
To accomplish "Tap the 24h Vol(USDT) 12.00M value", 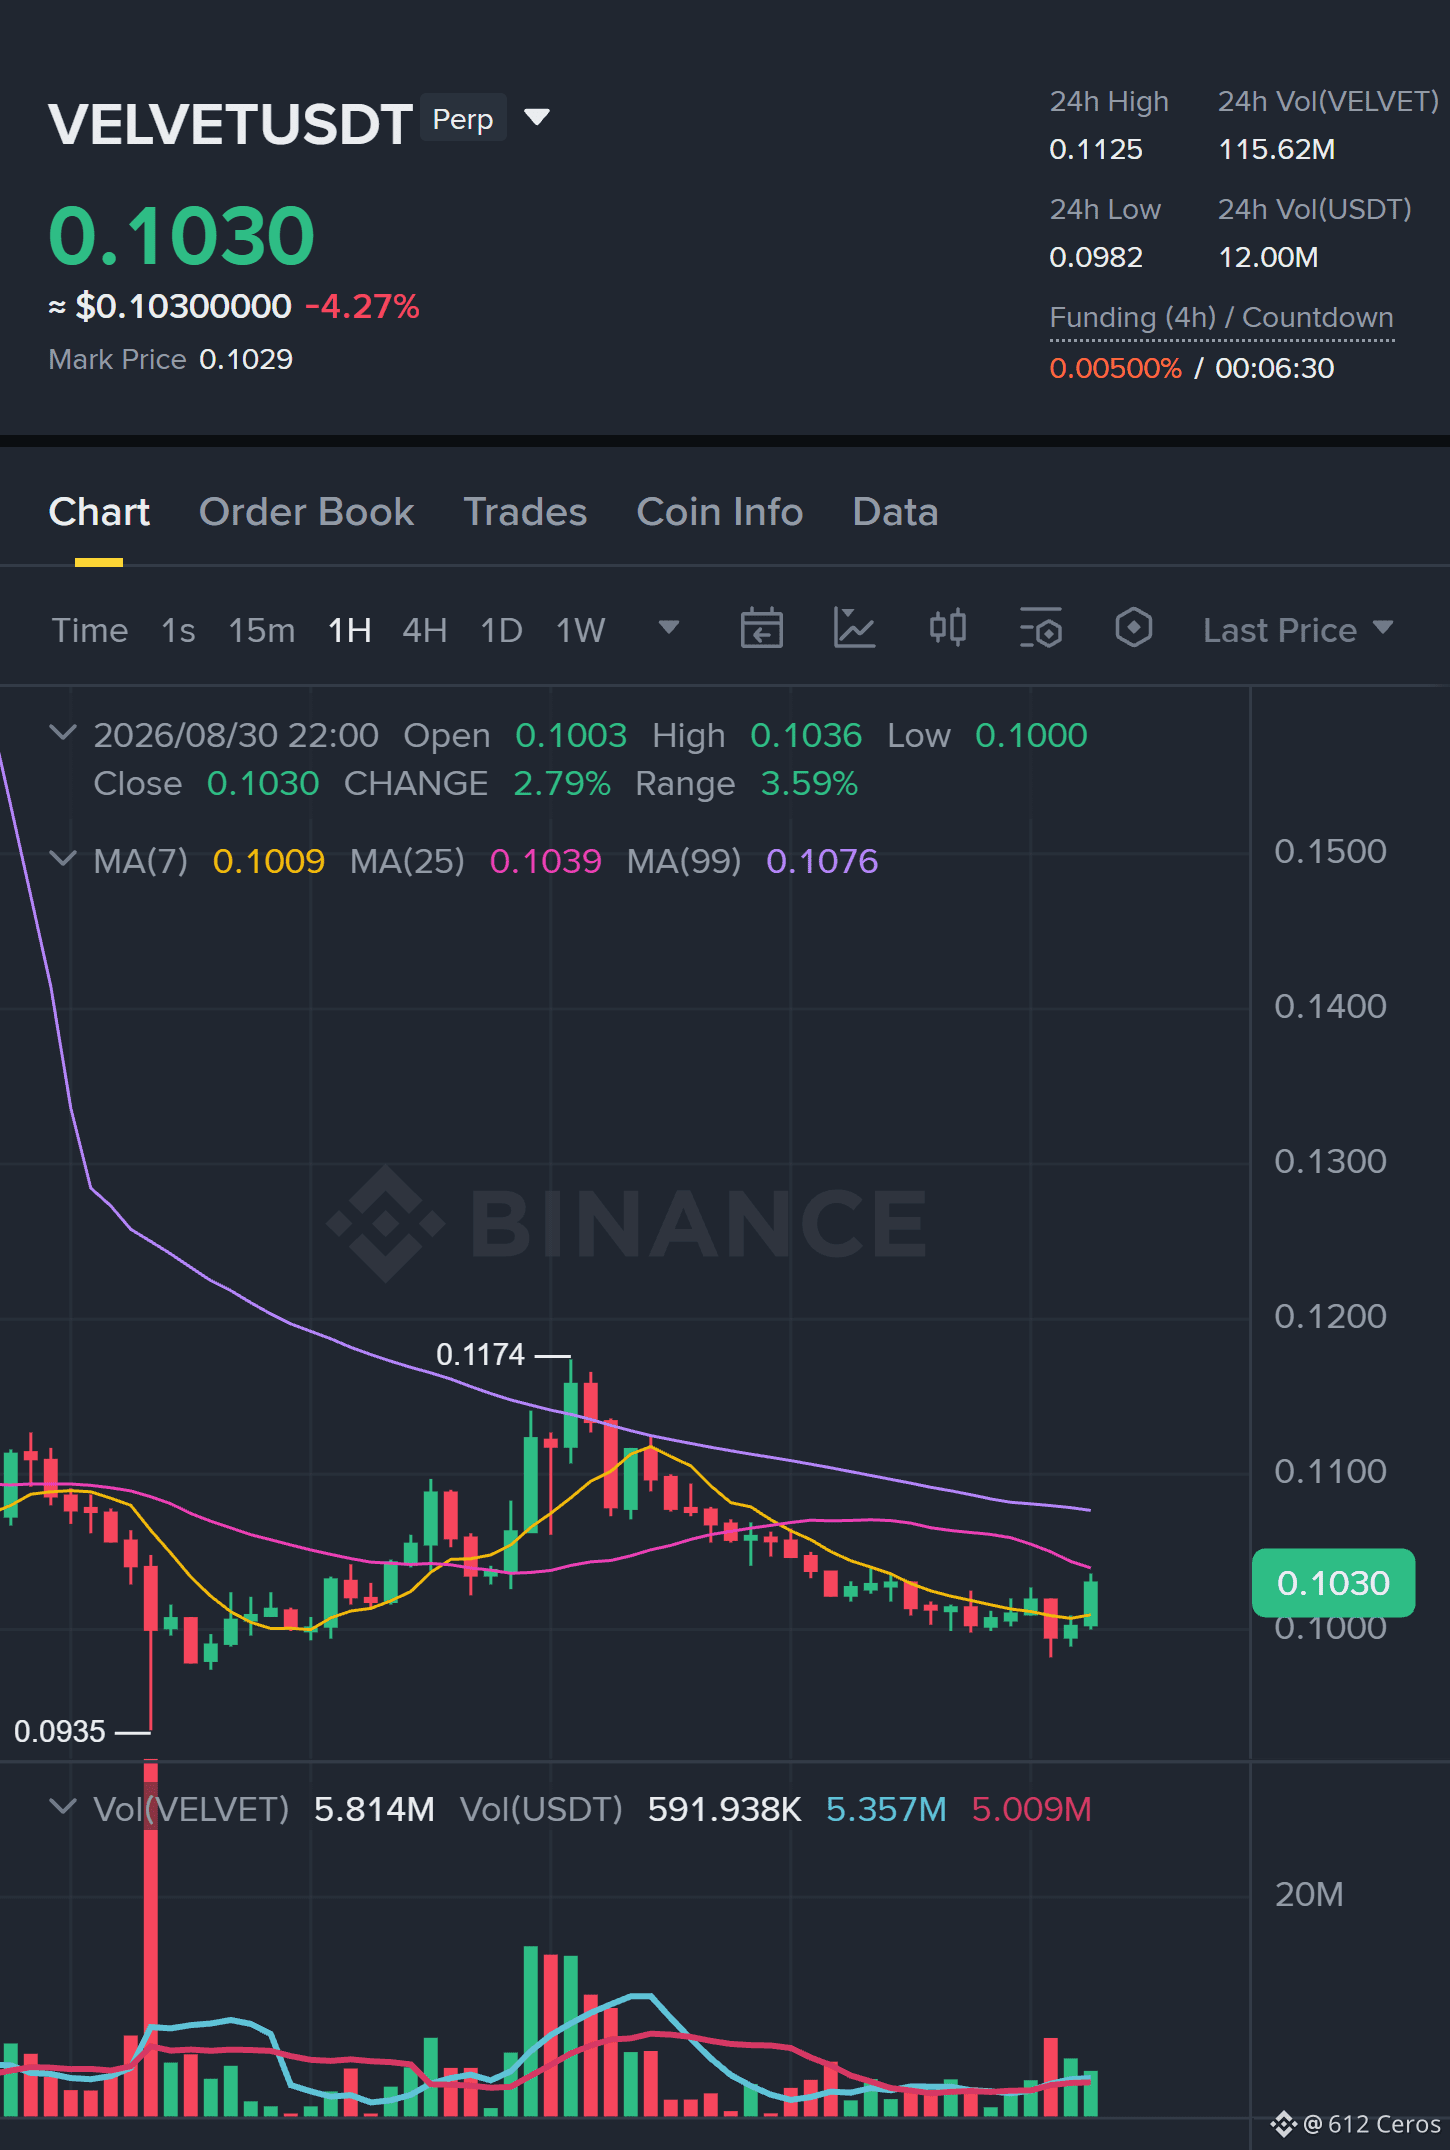I will pyautogui.click(x=1268, y=258).
